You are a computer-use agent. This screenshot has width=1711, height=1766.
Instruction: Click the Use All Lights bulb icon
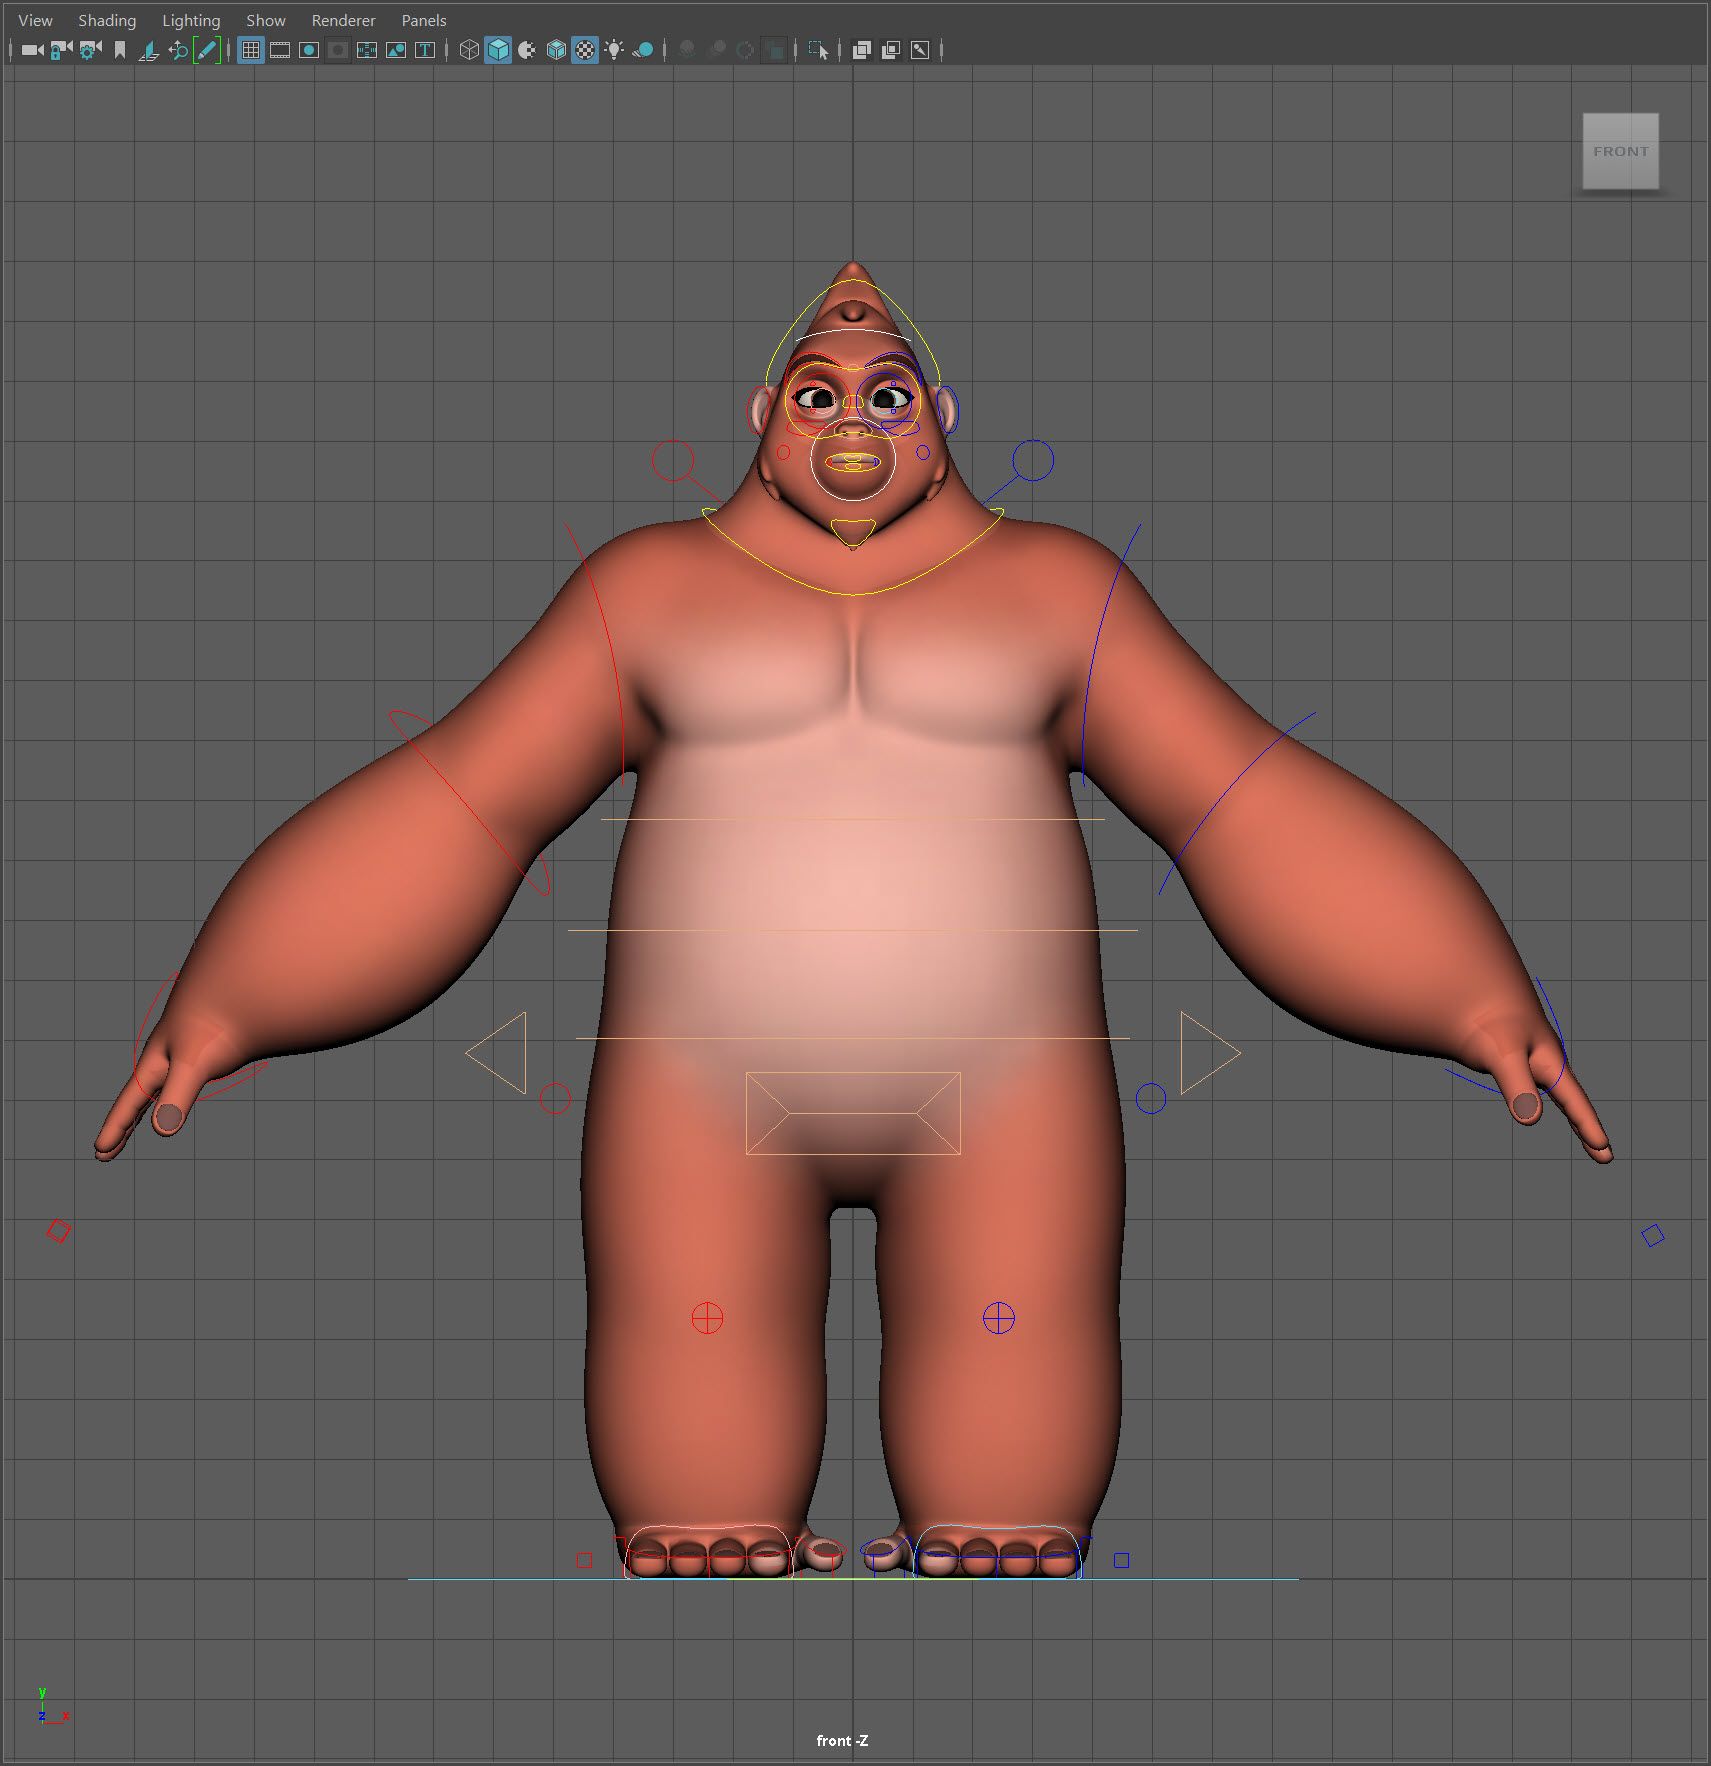[x=614, y=50]
